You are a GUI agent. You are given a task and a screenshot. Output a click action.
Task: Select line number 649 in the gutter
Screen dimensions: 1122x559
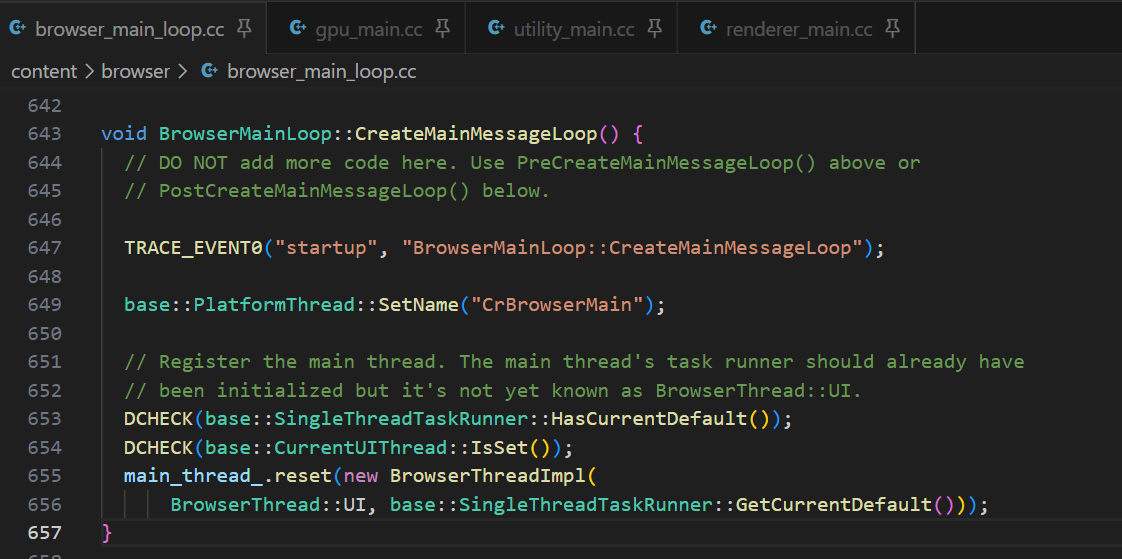(44, 305)
